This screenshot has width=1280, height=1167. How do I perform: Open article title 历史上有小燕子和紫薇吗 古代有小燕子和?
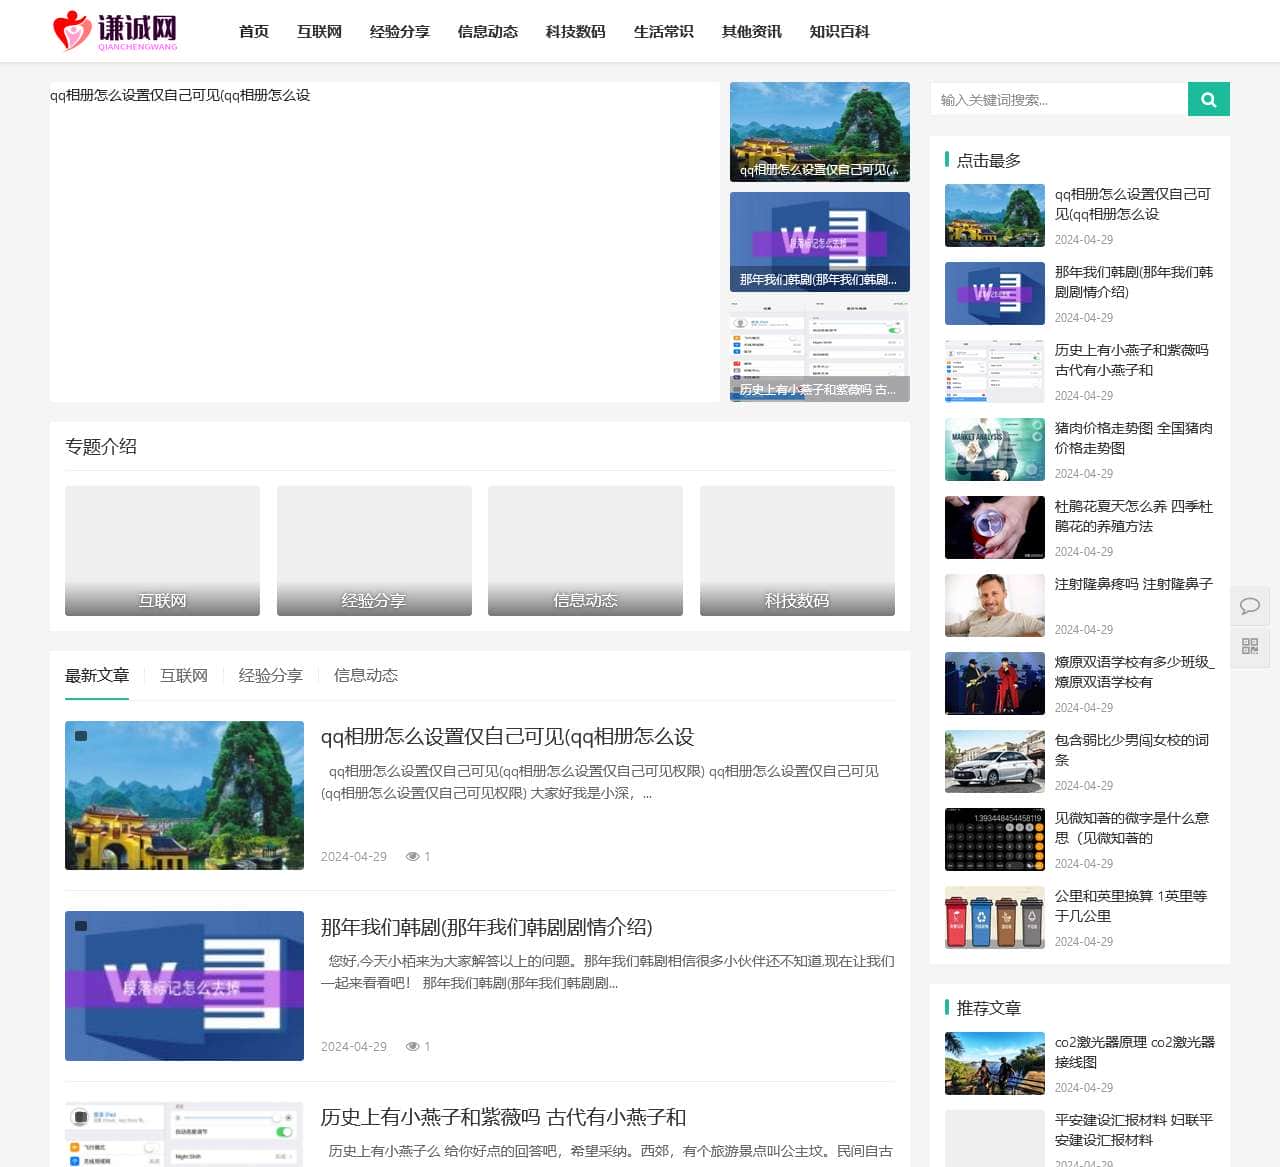pyautogui.click(x=503, y=1117)
